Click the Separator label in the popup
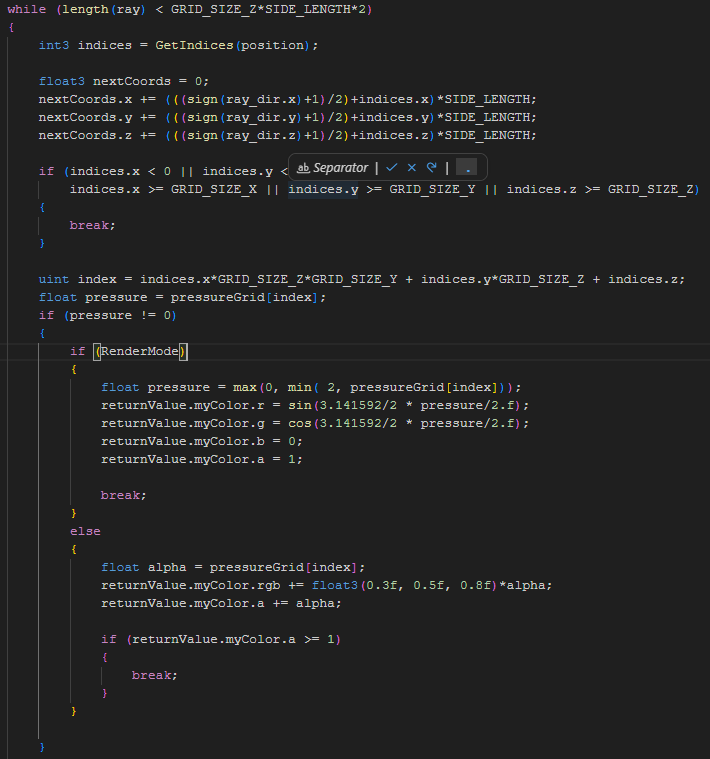Image resolution: width=710 pixels, height=759 pixels. pyautogui.click(x=340, y=168)
